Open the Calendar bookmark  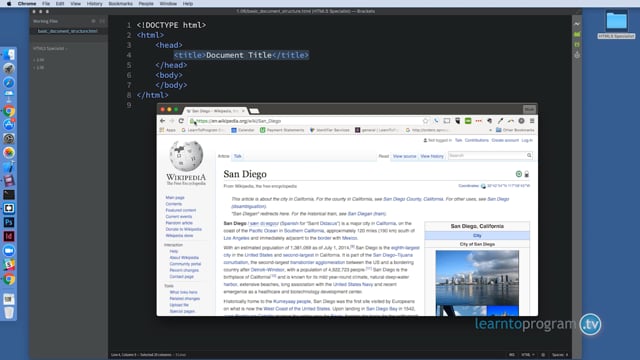tap(242, 130)
